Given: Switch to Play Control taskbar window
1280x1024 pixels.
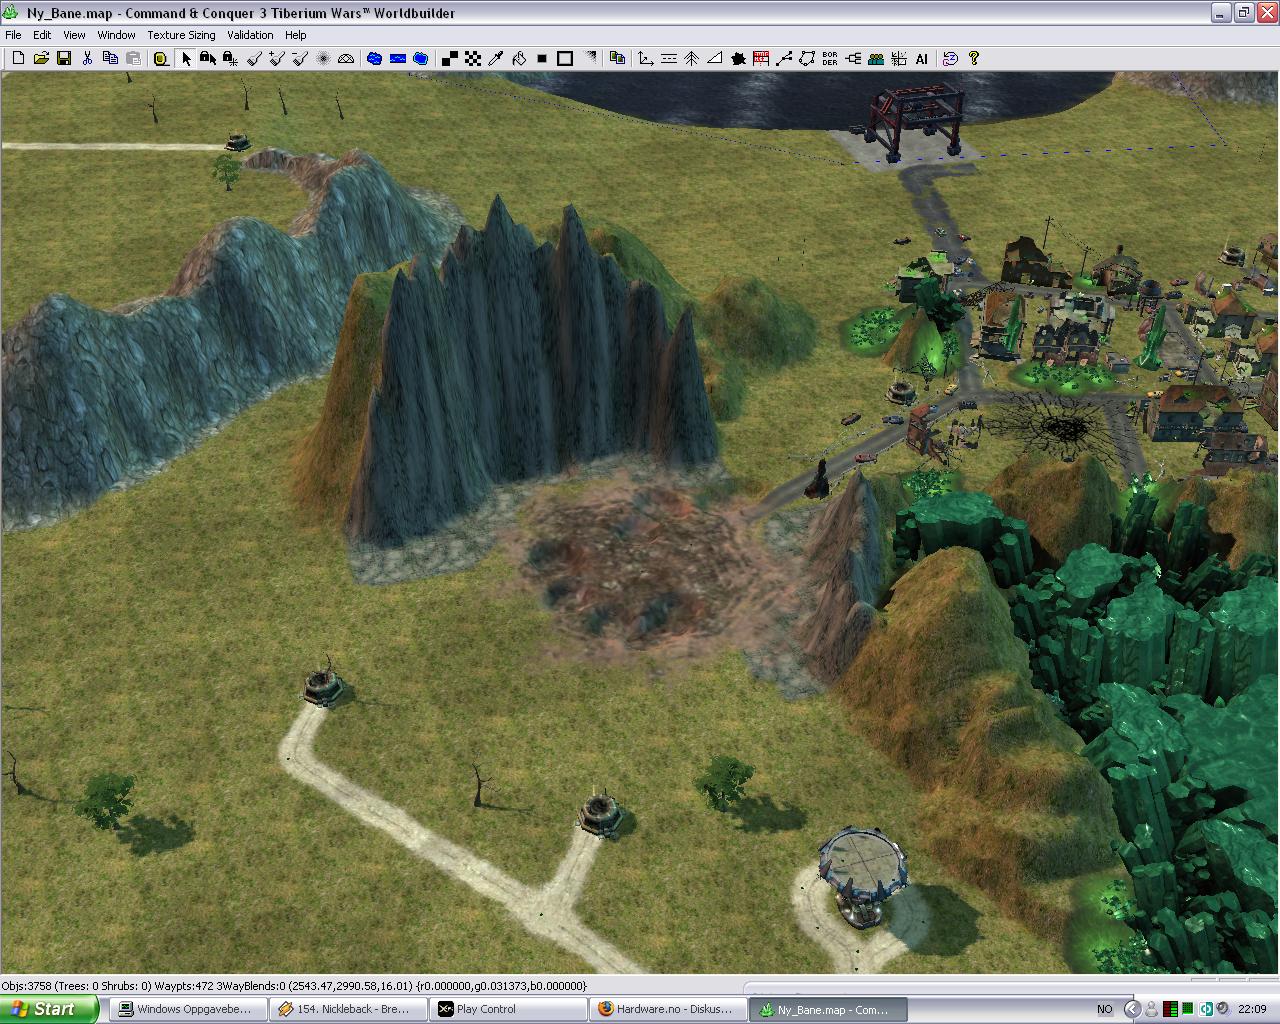Looking at the screenshot, I should 507,1009.
